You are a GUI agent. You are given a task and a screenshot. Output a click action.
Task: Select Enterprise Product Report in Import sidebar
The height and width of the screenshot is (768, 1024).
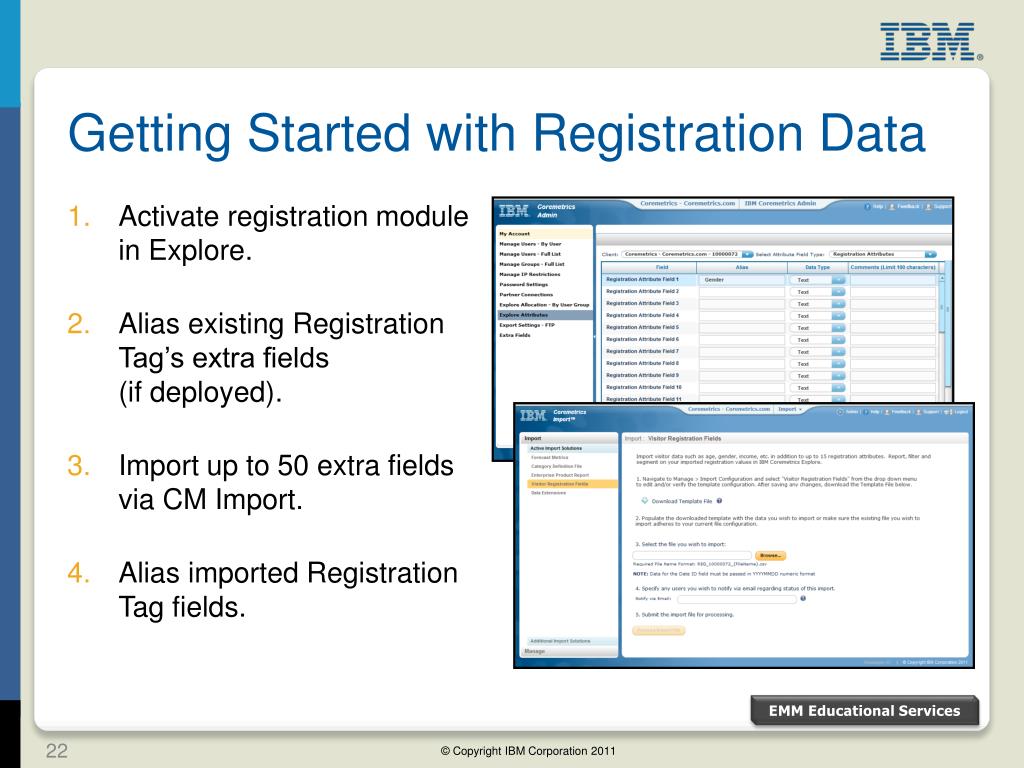point(560,475)
